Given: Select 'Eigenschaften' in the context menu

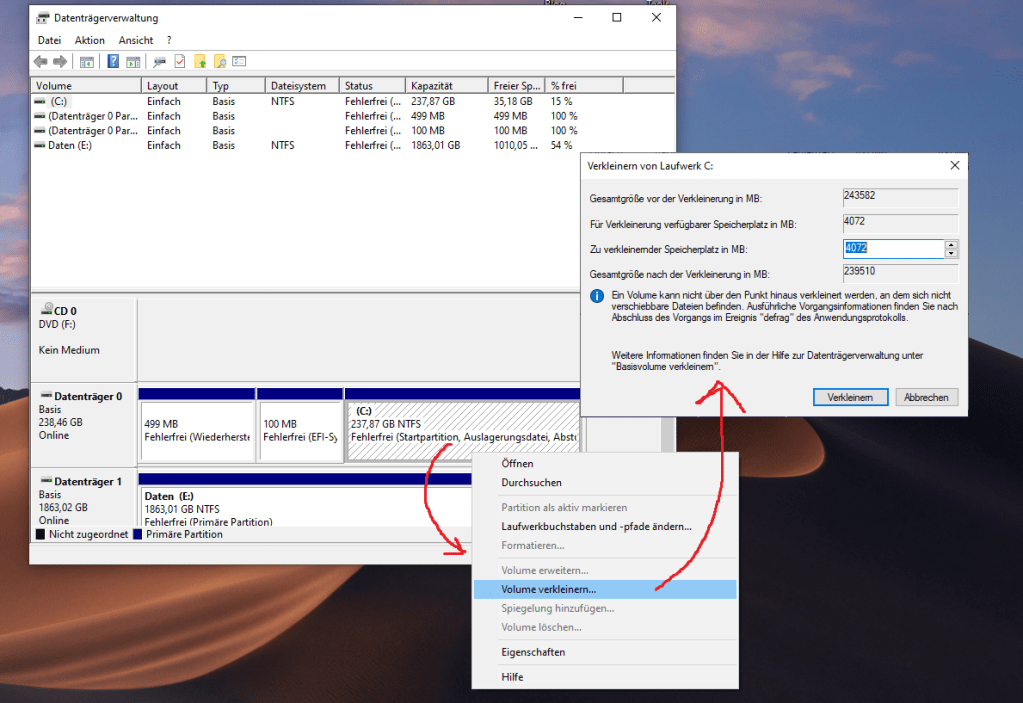Looking at the screenshot, I should 533,652.
